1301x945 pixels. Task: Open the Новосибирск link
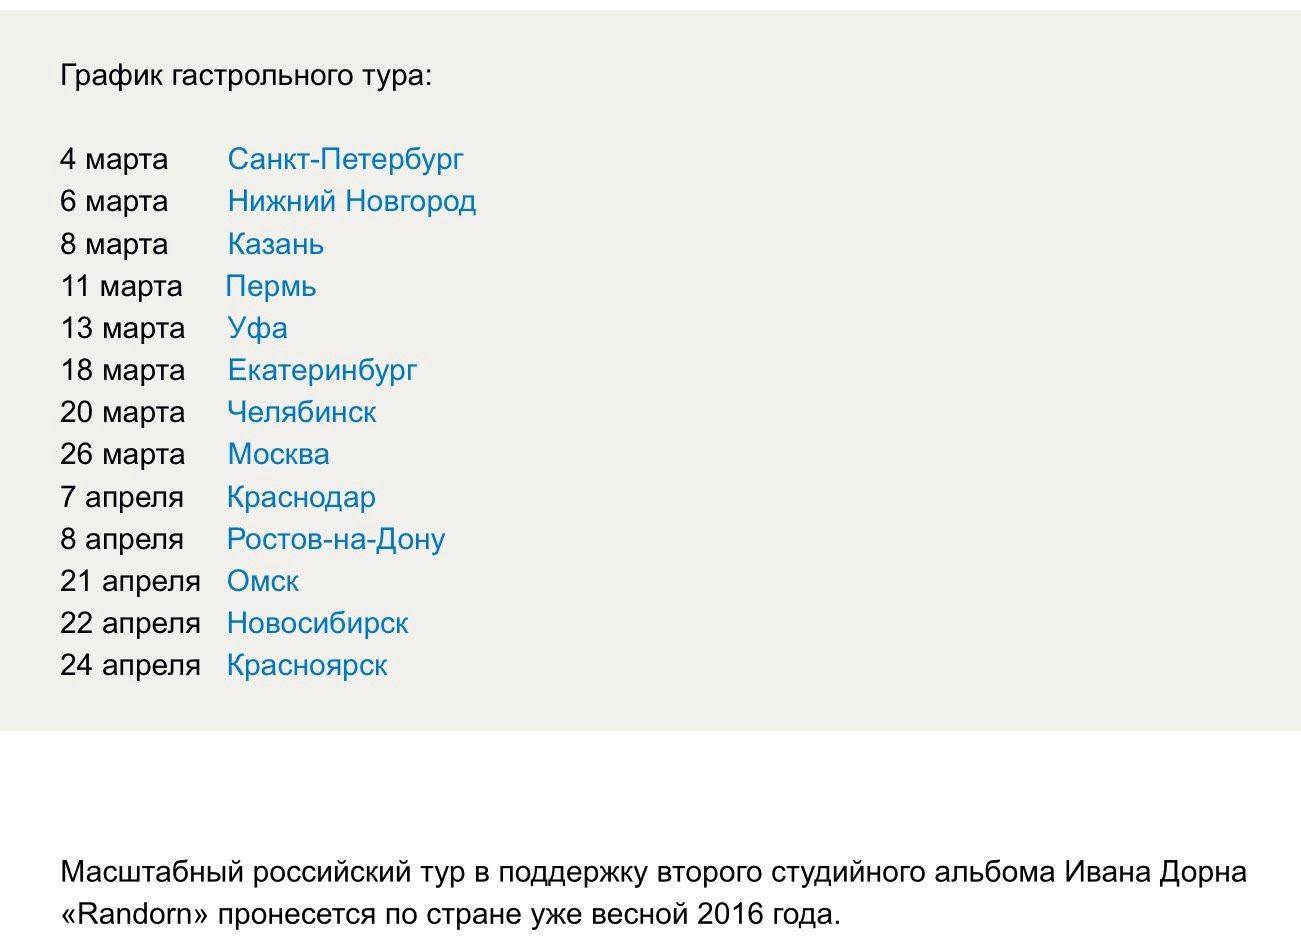(318, 623)
